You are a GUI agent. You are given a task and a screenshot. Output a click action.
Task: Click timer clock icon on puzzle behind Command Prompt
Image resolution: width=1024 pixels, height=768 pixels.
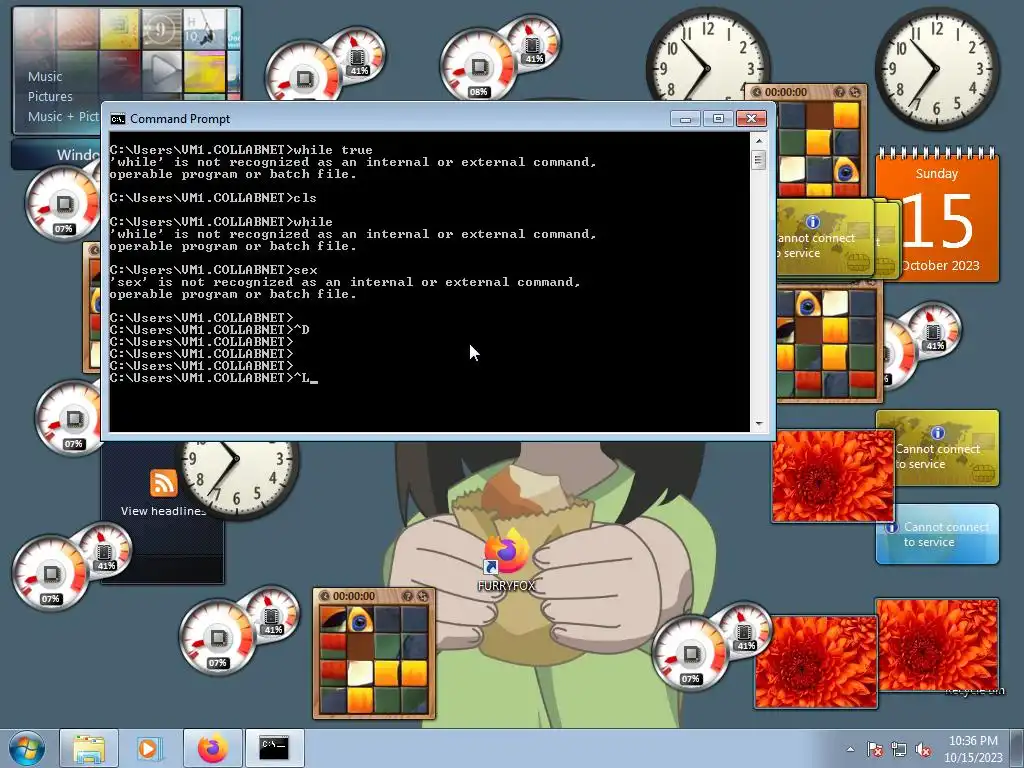(x=756, y=92)
